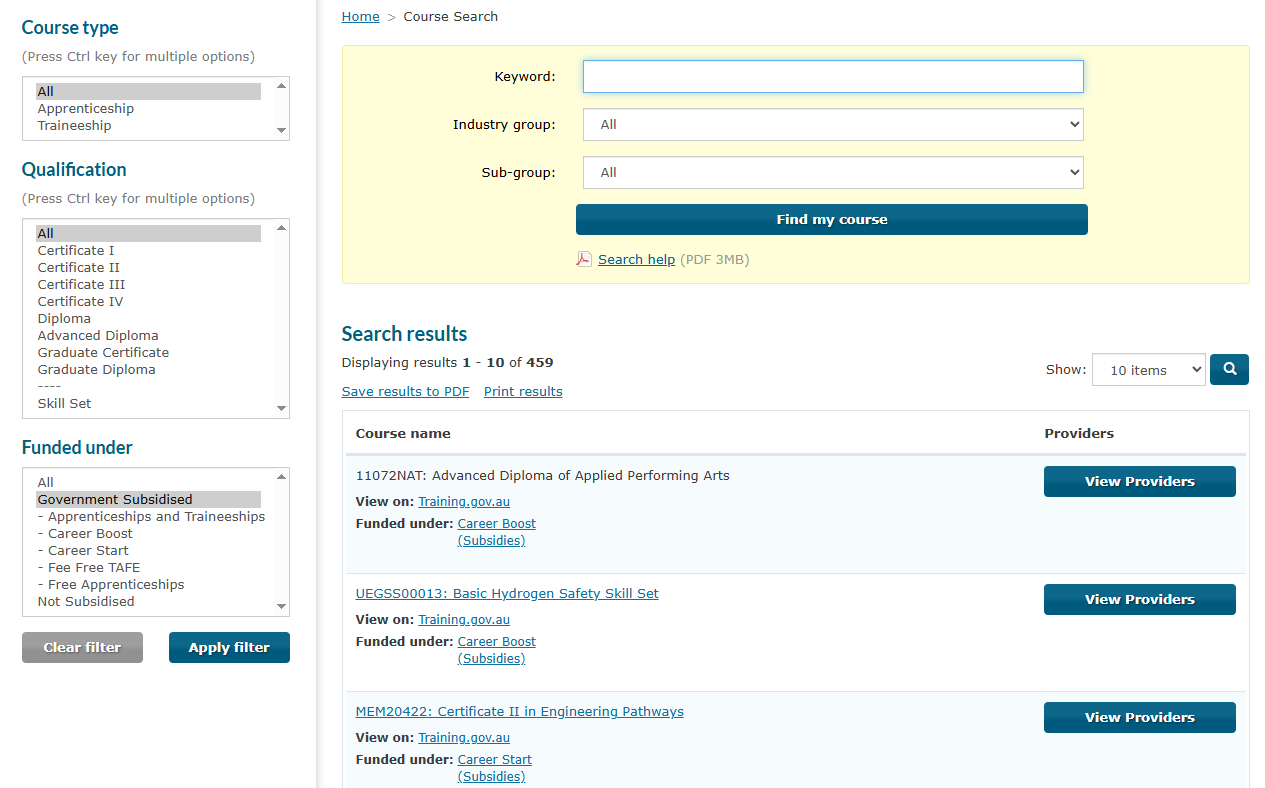
Task: Select Graduate Certificate qualification
Action: coord(149,353)
